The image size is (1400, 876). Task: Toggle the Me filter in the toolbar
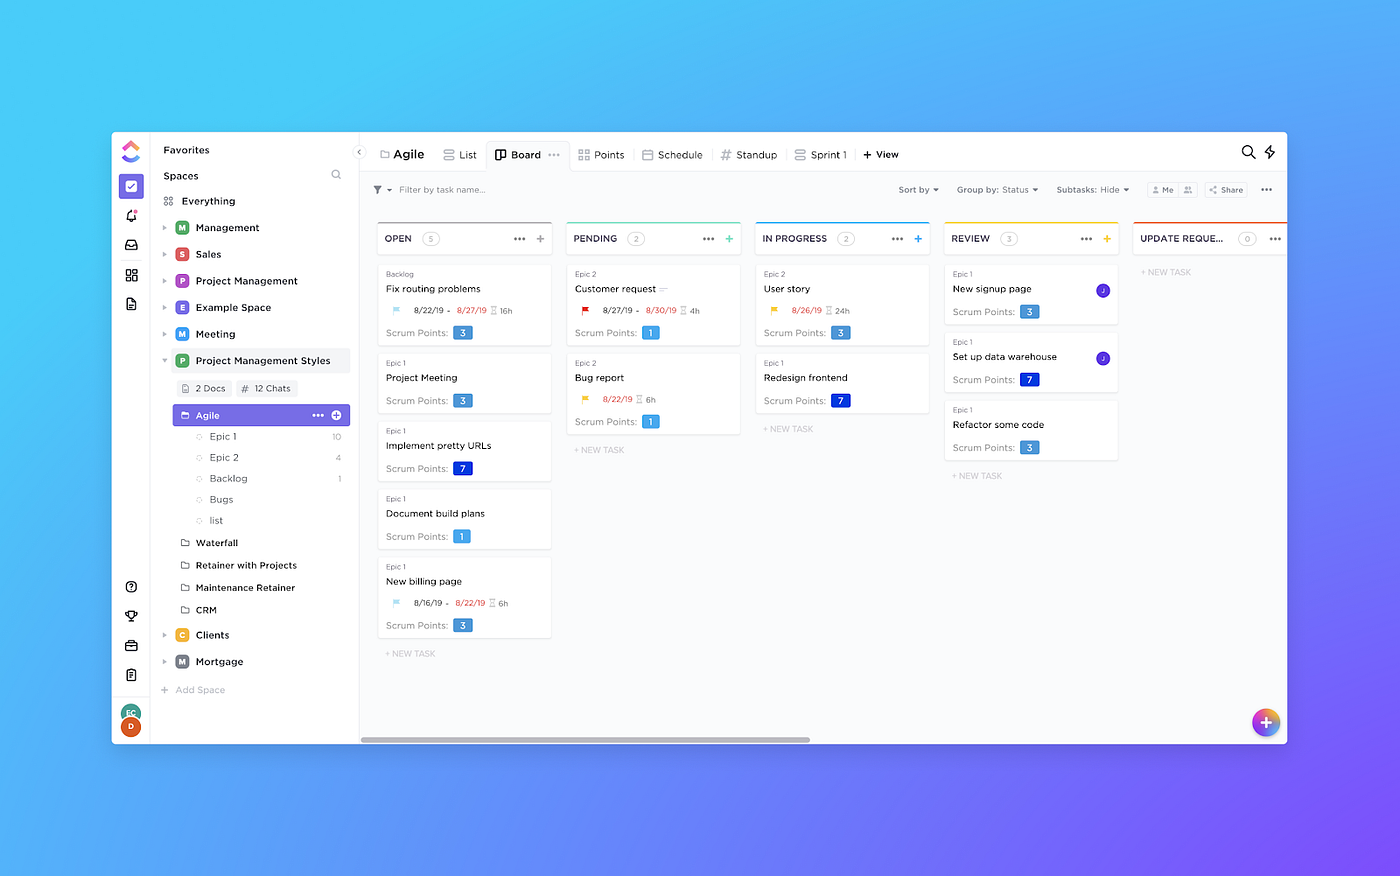(x=1161, y=189)
